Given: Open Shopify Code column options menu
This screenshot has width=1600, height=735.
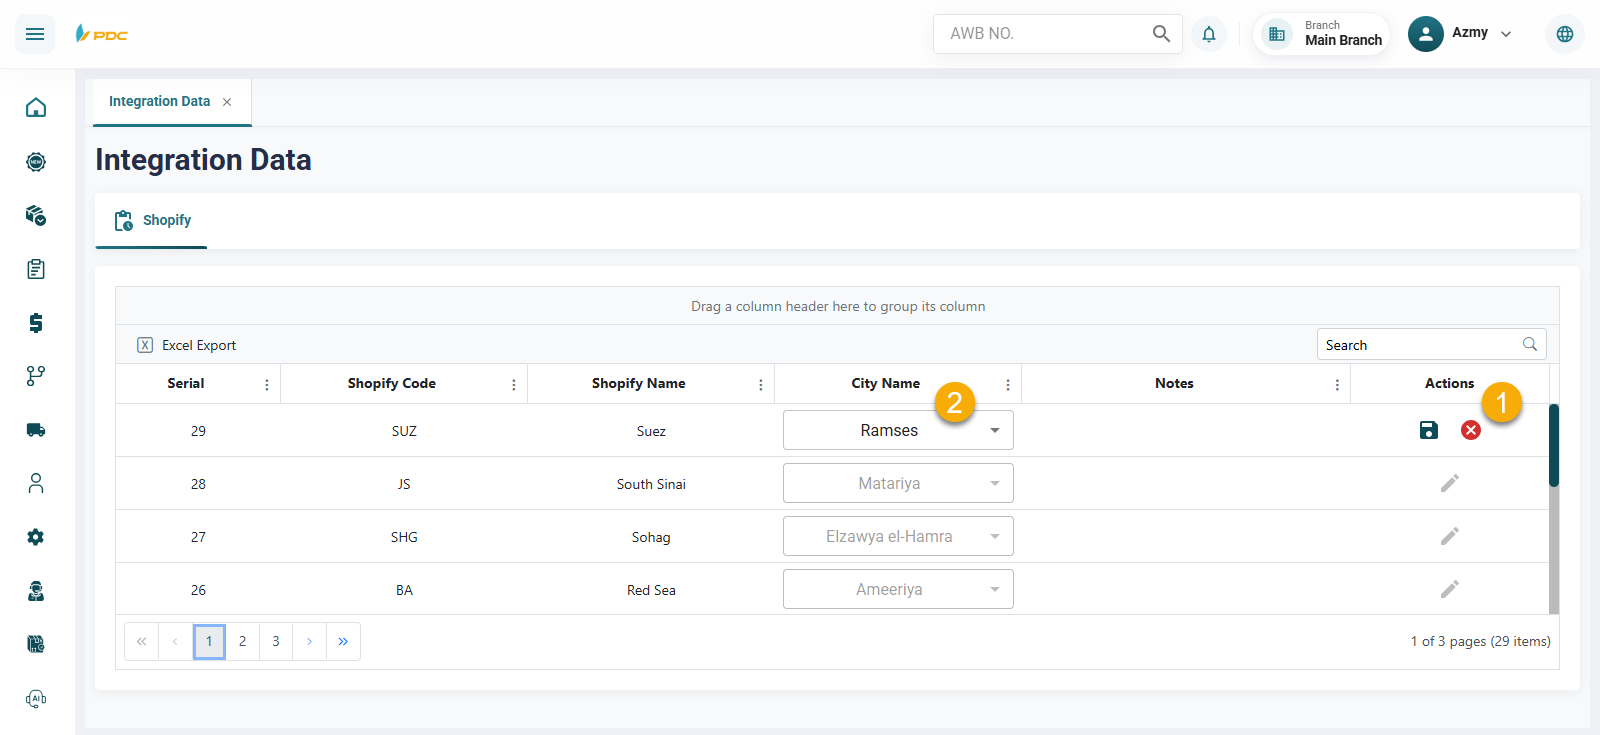Looking at the screenshot, I should [514, 384].
